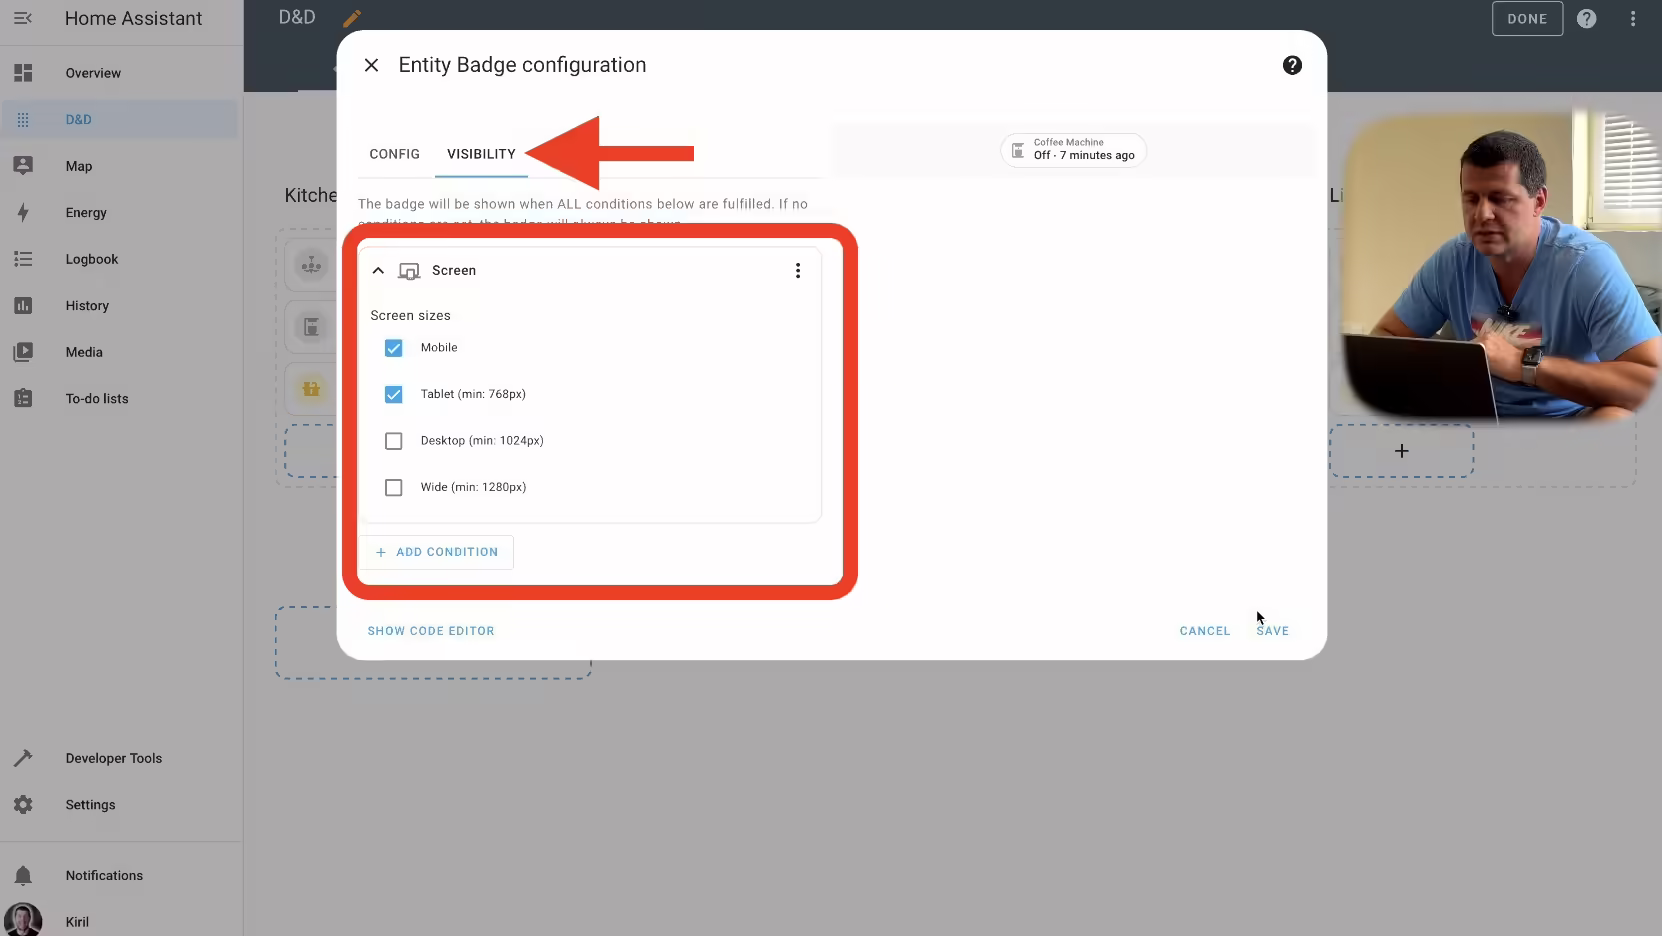The width and height of the screenshot is (1662, 936).
Task: Collapse the Screen condition chevron
Action: 378,271
